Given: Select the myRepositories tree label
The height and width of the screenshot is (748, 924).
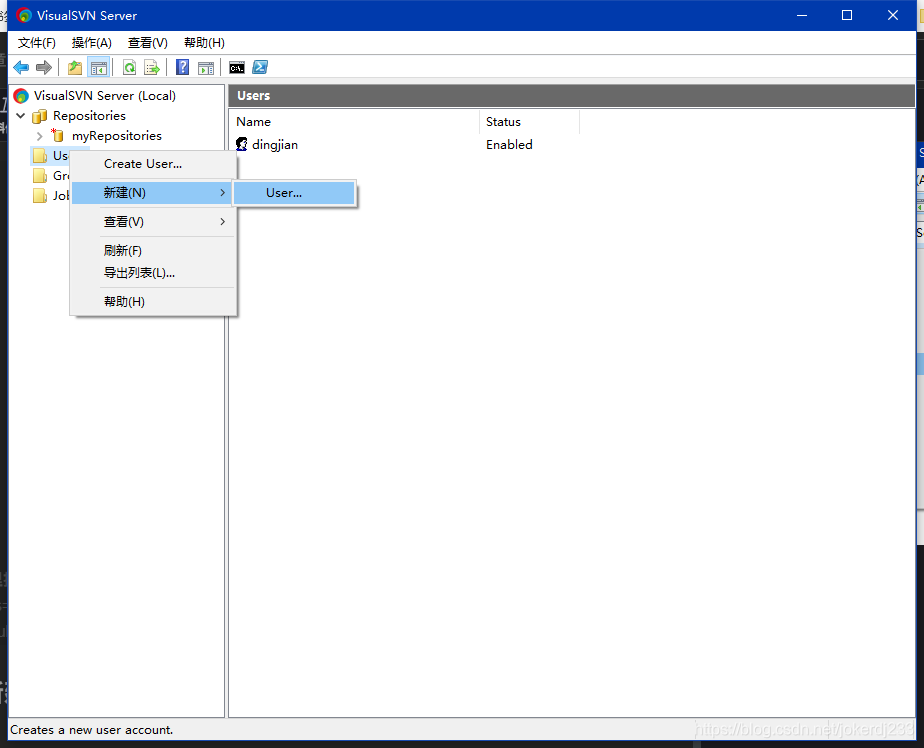Looking at the screenshot, I should click(x=117, y=136).
